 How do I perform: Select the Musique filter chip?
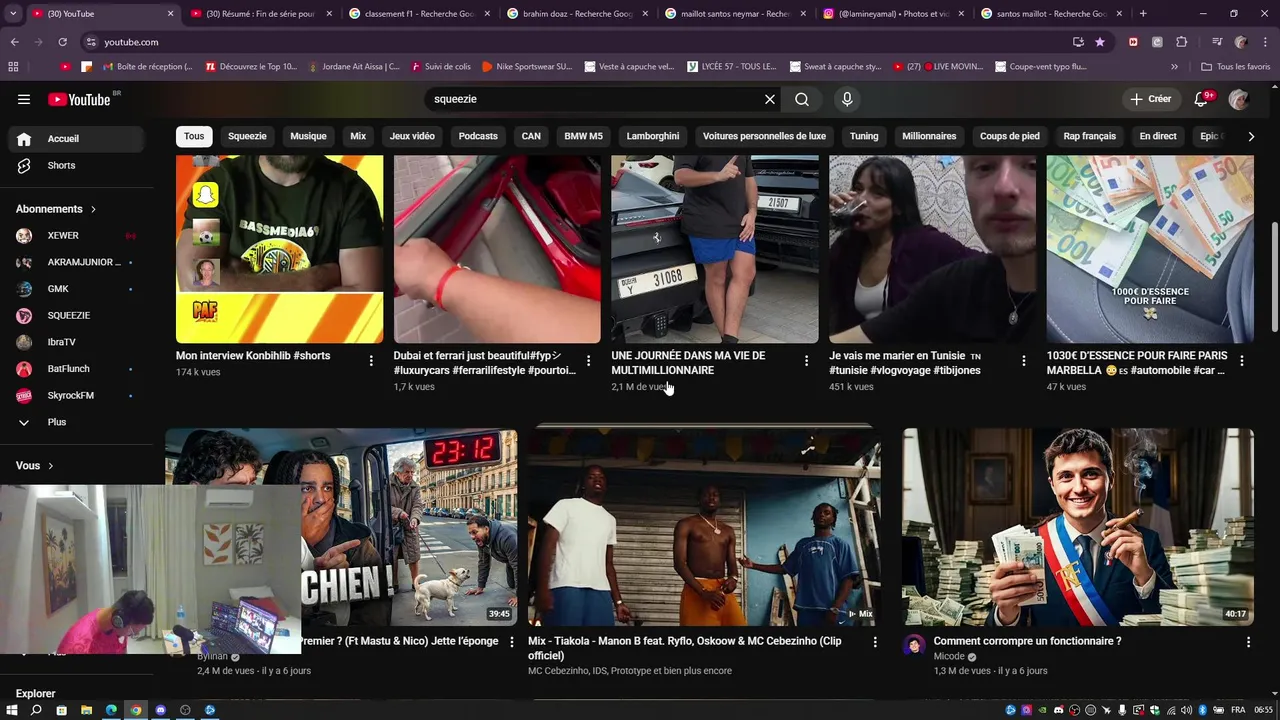point(308,136)
